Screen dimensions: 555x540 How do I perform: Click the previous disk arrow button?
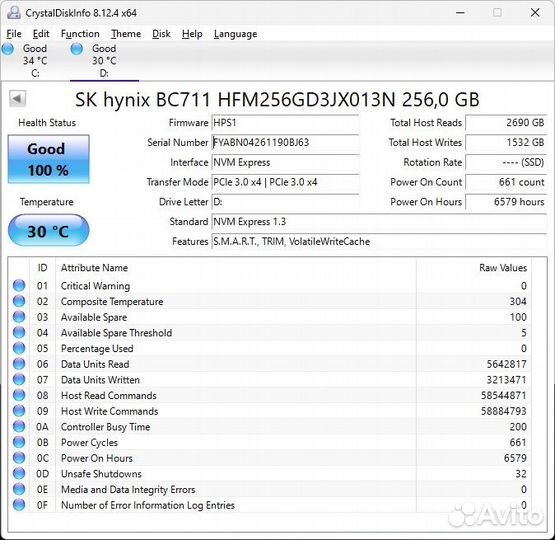pos(17,99)
